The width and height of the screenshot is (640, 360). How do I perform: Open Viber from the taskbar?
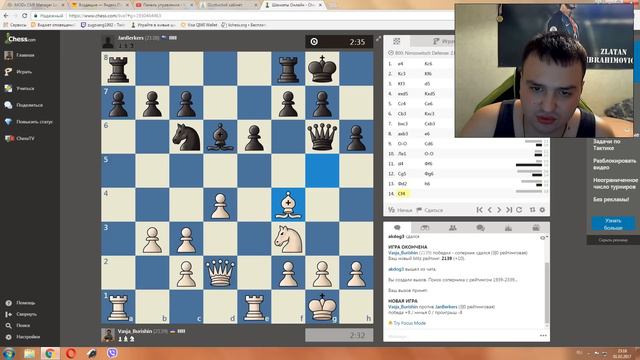(x=112, y=353)
